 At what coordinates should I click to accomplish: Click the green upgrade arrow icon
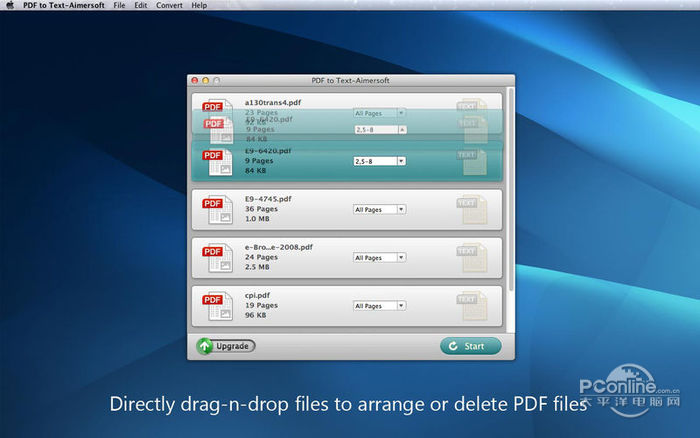205,346
